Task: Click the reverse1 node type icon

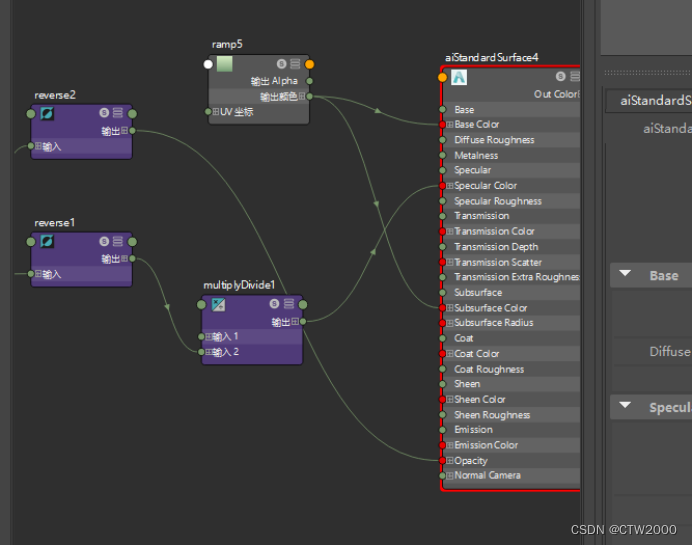Action: tap(47, 241)
